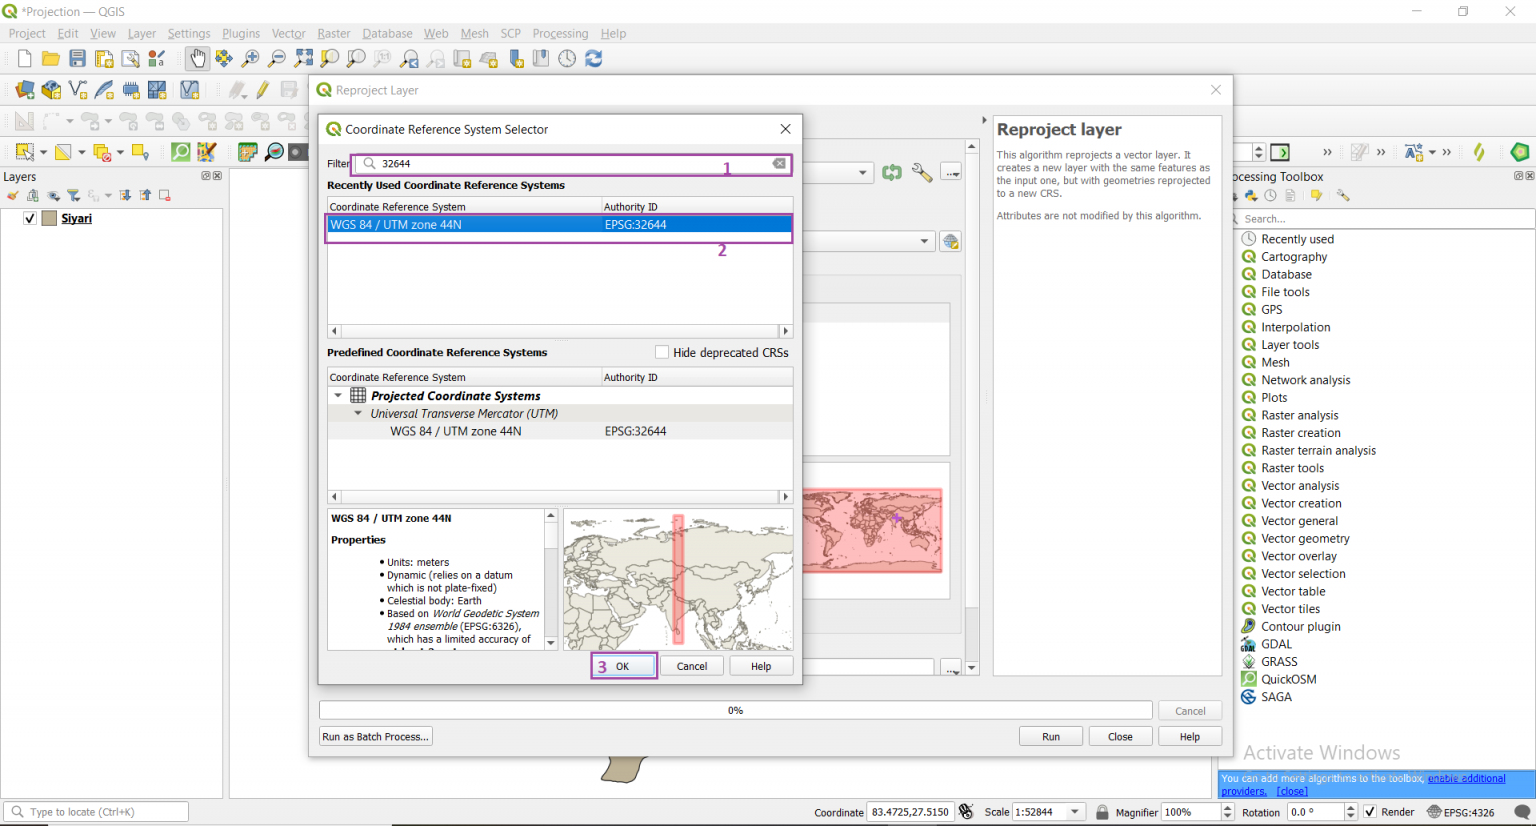Viewport: 1536px width, 826px height.
Task: Select the Pan Map tool
Action: point(198,58)
